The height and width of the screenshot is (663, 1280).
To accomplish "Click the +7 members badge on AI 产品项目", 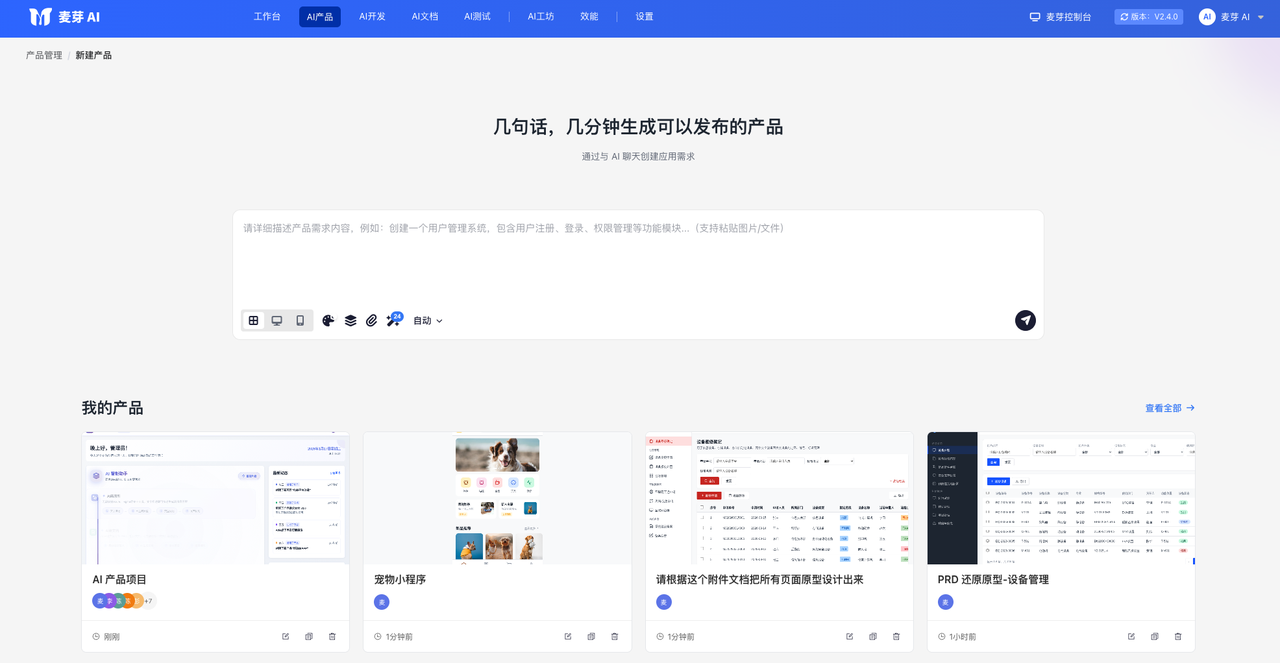I will coord(148,601).
